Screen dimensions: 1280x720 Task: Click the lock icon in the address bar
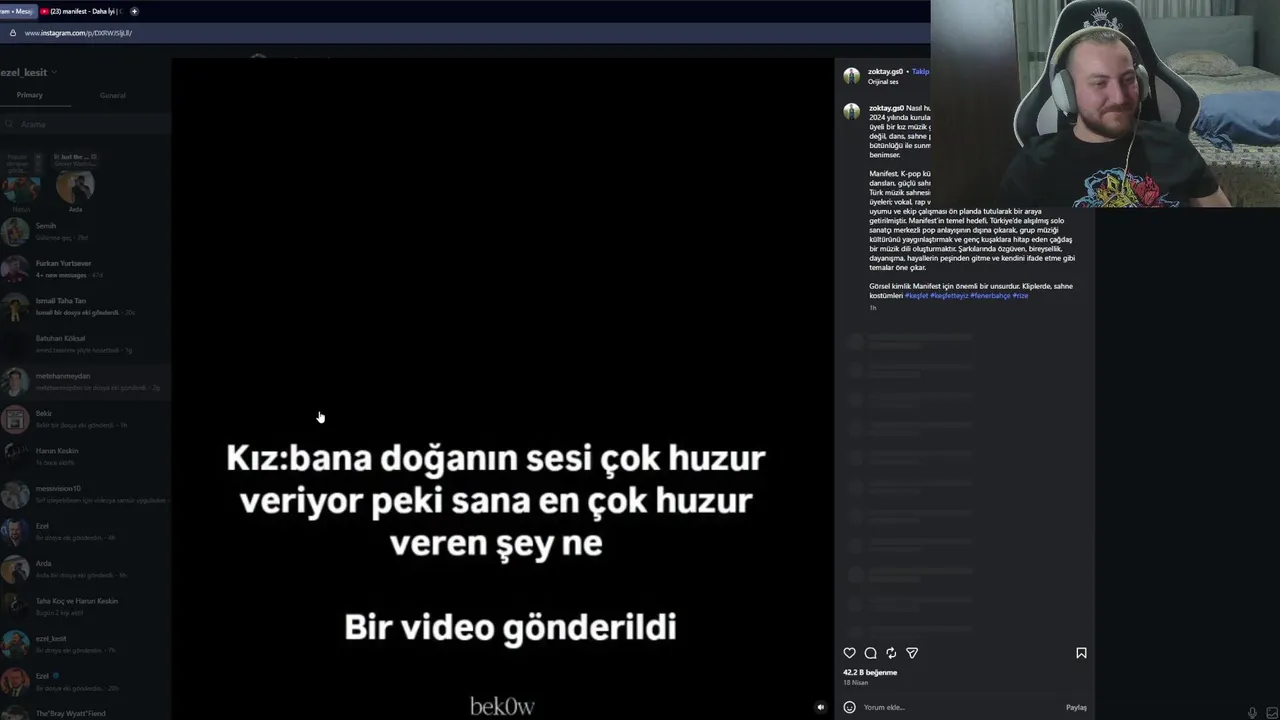tap(12, 33)
